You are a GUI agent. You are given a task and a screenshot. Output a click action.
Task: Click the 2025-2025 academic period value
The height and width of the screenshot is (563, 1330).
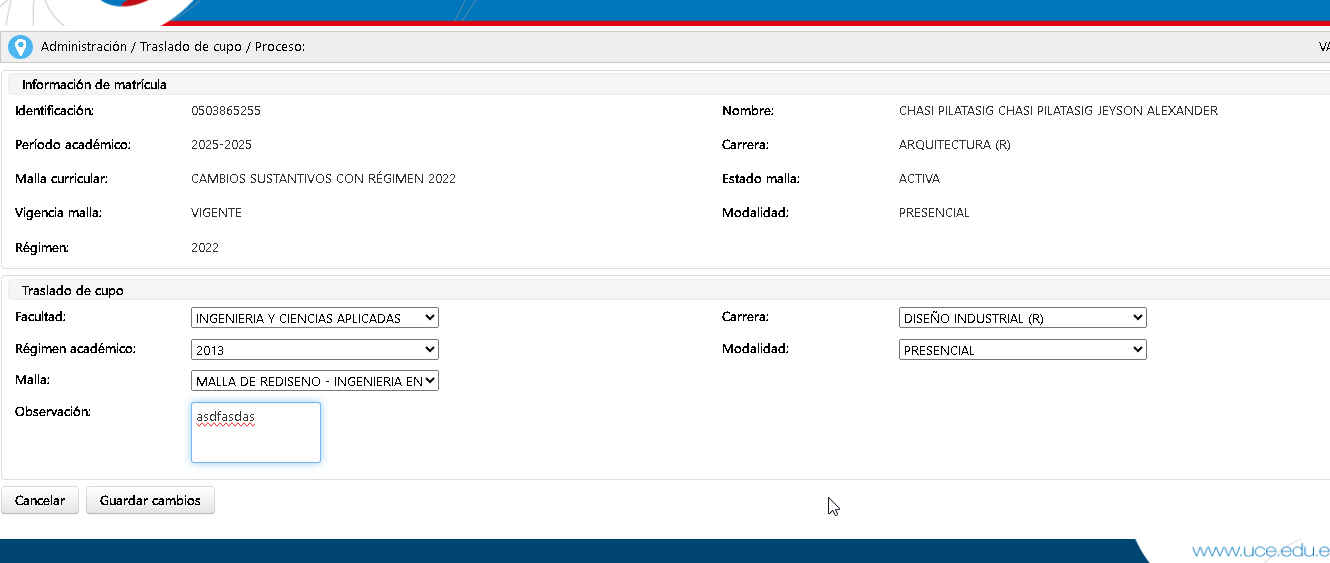221,145
